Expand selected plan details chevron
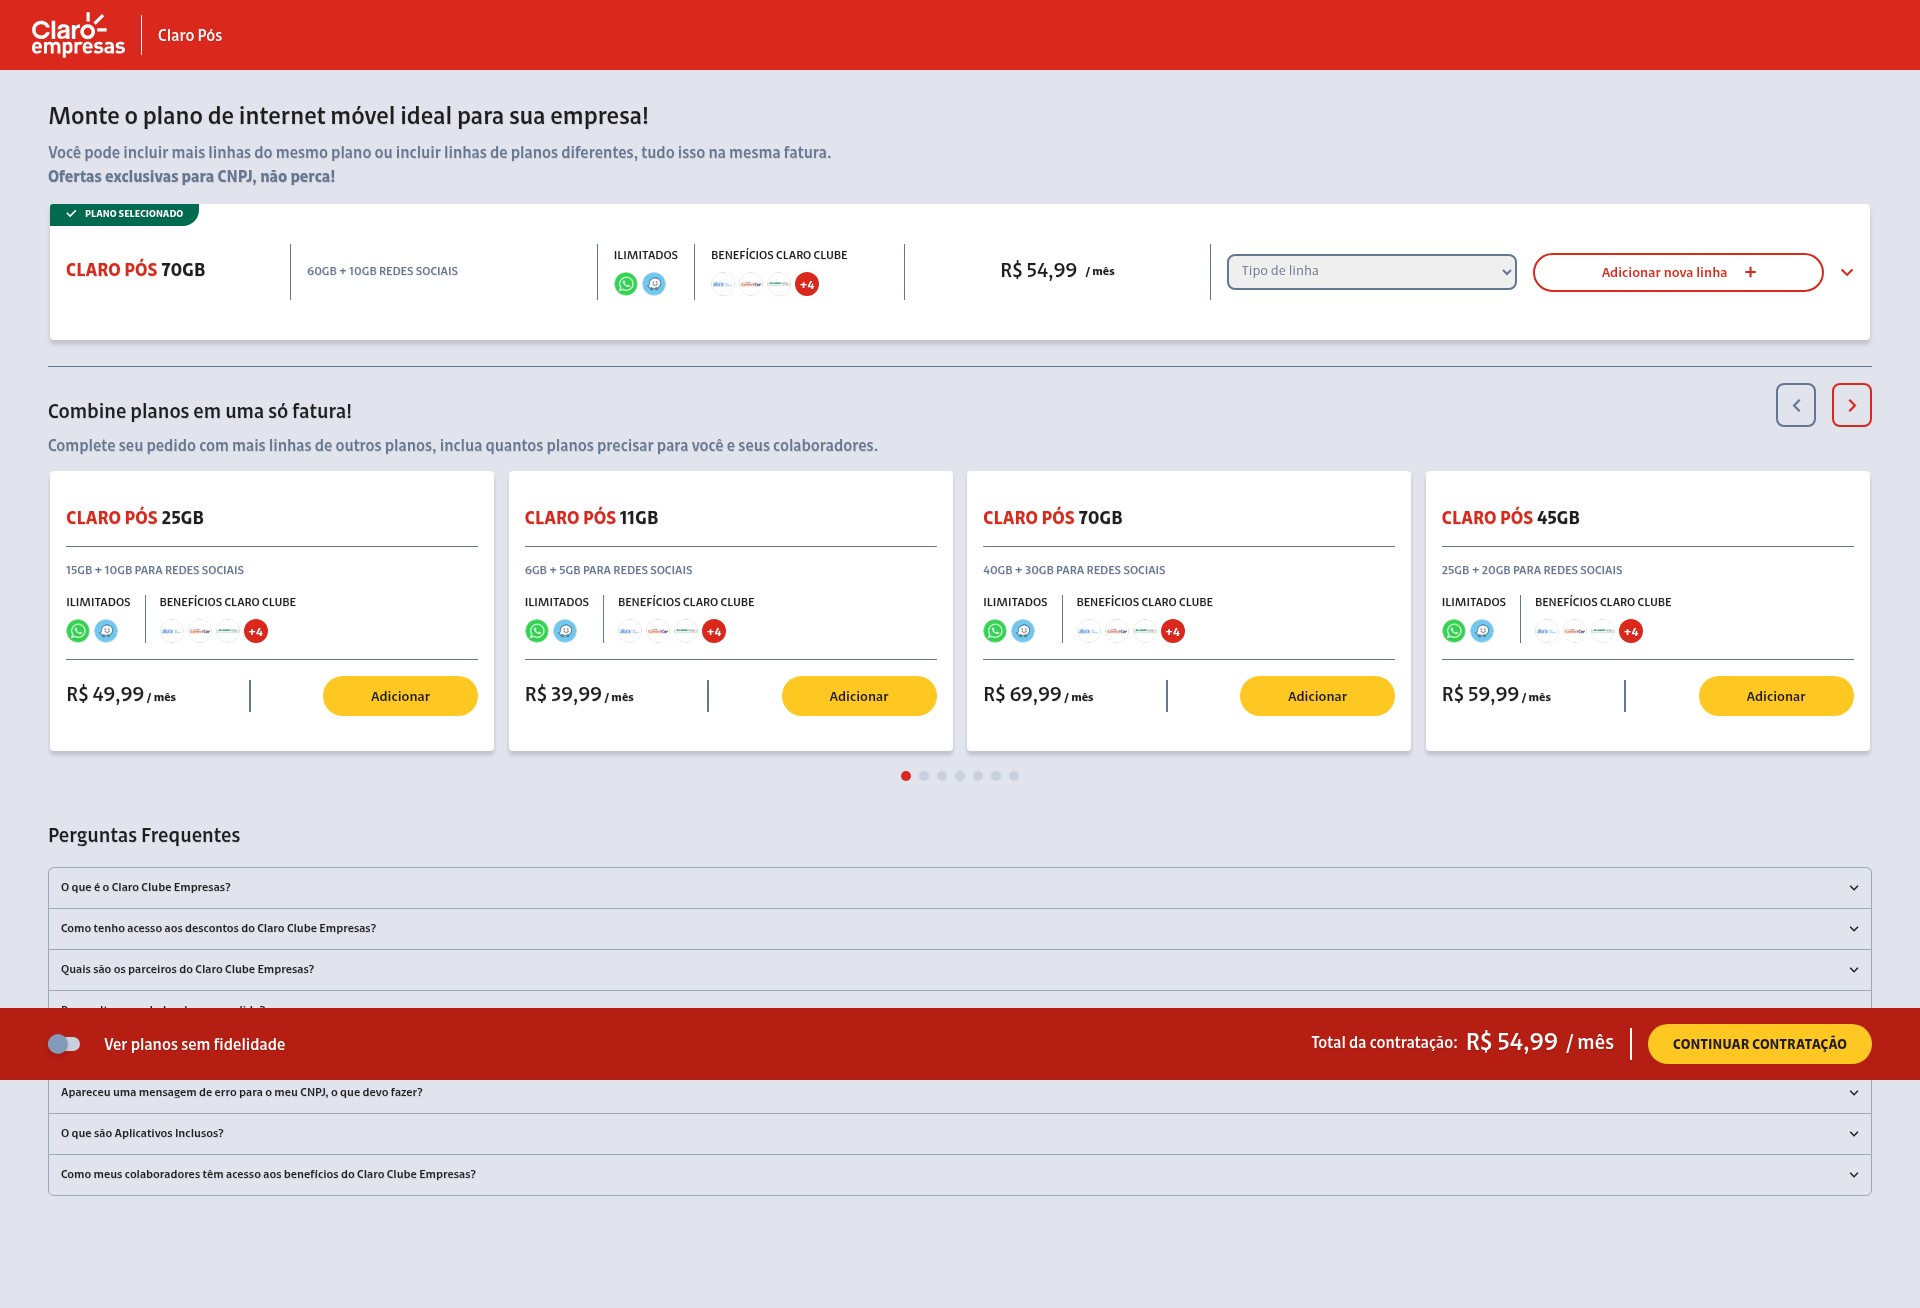 1847,272
